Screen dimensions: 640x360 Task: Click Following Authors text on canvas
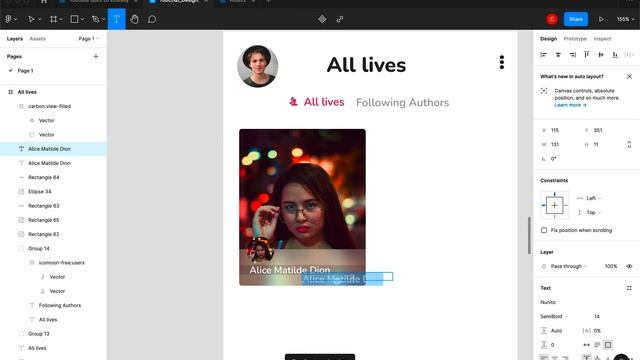tap(402, 102)
